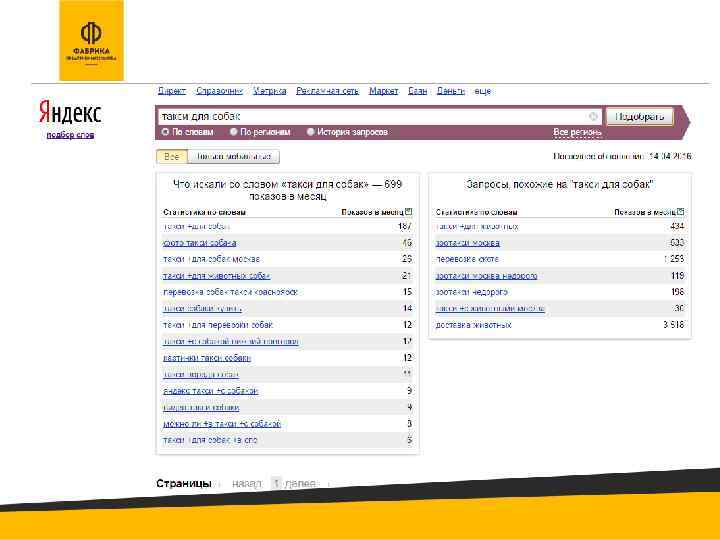Open the зоотакси москва недорого query link

[486, 276]
